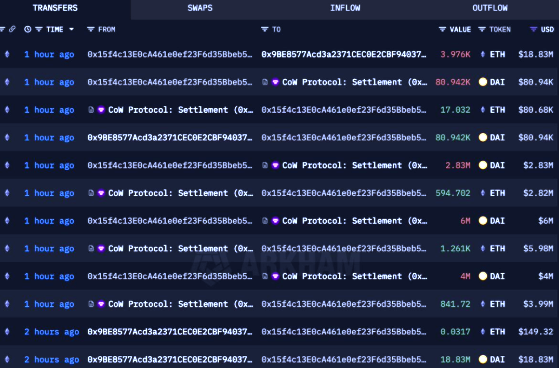Click Ethereum chain icon on $18.83M ETH row
The height and width of the screenshot is (368, 559).
click(x=7, y=54)
